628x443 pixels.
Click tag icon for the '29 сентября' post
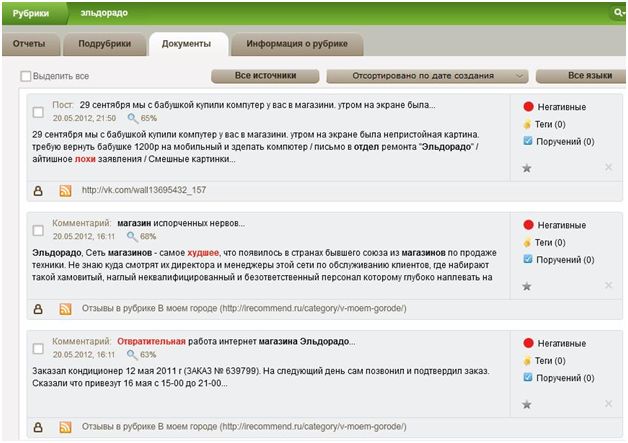click(x=527, y=124)
